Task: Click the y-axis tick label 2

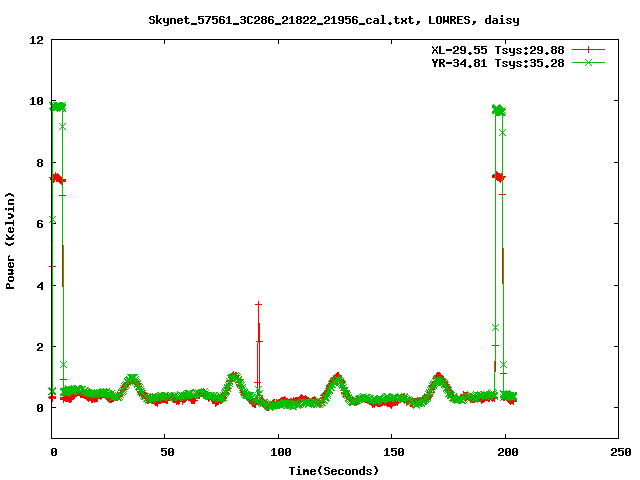Action: pyautogui.click(x=40, y=347)
